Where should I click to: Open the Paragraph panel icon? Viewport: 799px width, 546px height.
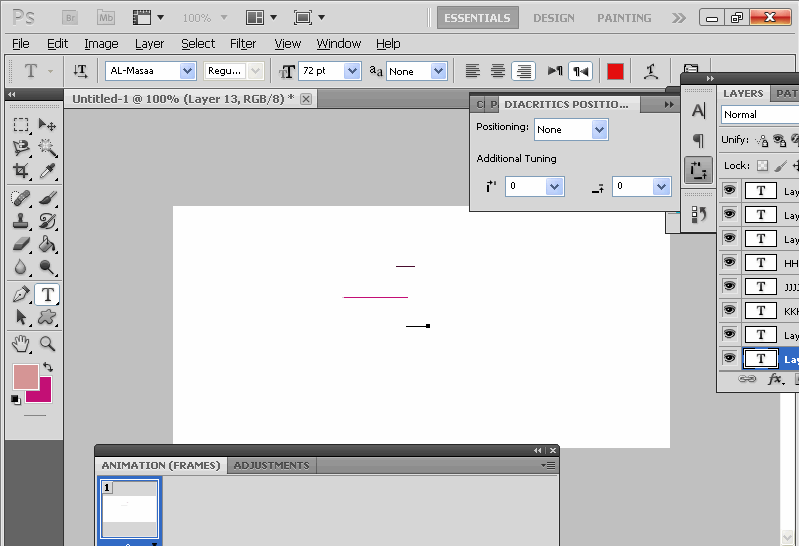699,140
